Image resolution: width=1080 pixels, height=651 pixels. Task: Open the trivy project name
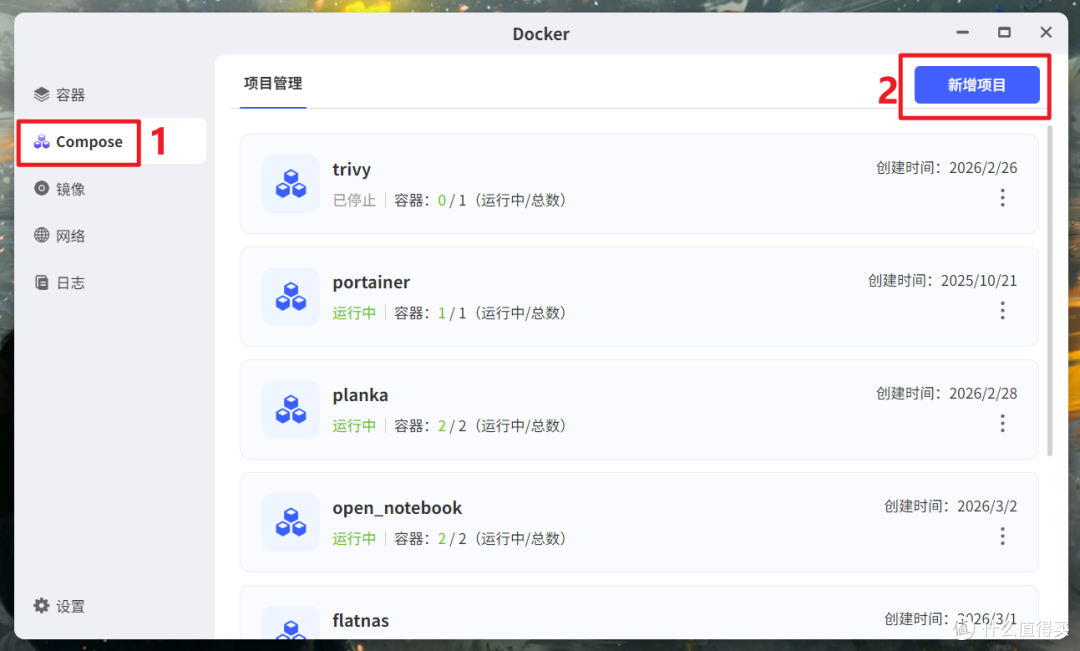click(x=351, y=169)
